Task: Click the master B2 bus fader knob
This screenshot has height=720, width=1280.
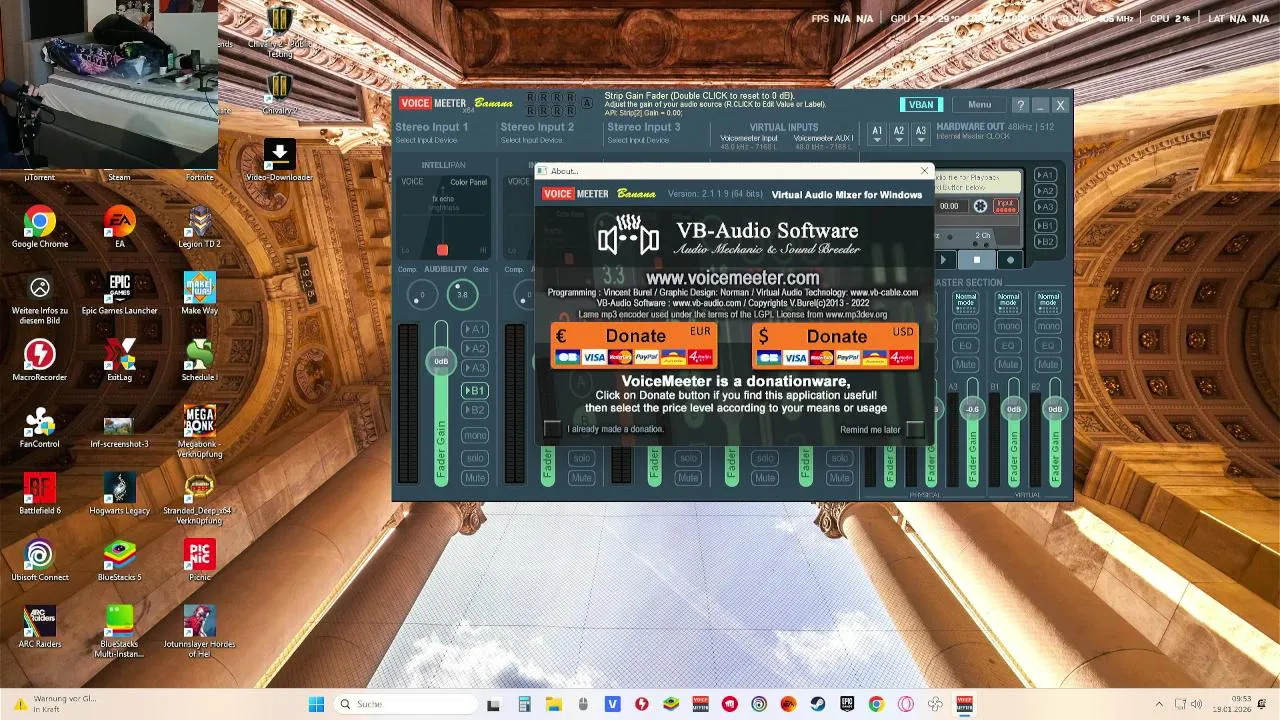Action: (x=1055, y=409)
